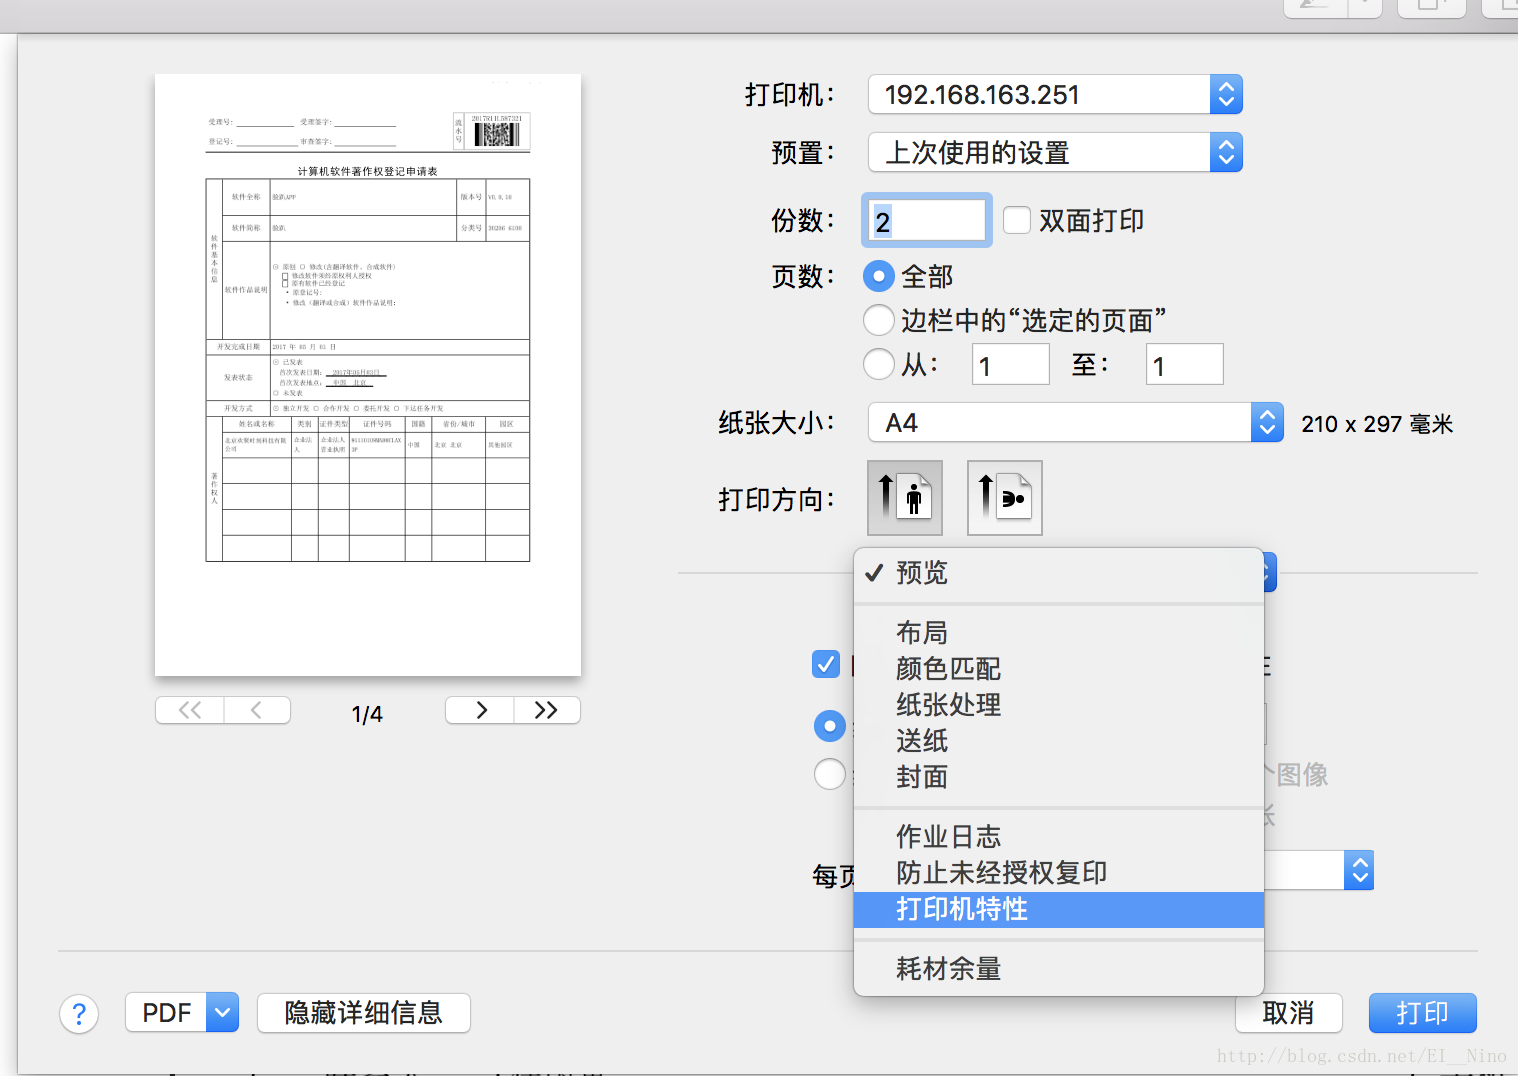Click the 210 x 297 毫米 size text
Image resolution: width=1518 pixels, height=1076 pixels.
click(1377, 424)
